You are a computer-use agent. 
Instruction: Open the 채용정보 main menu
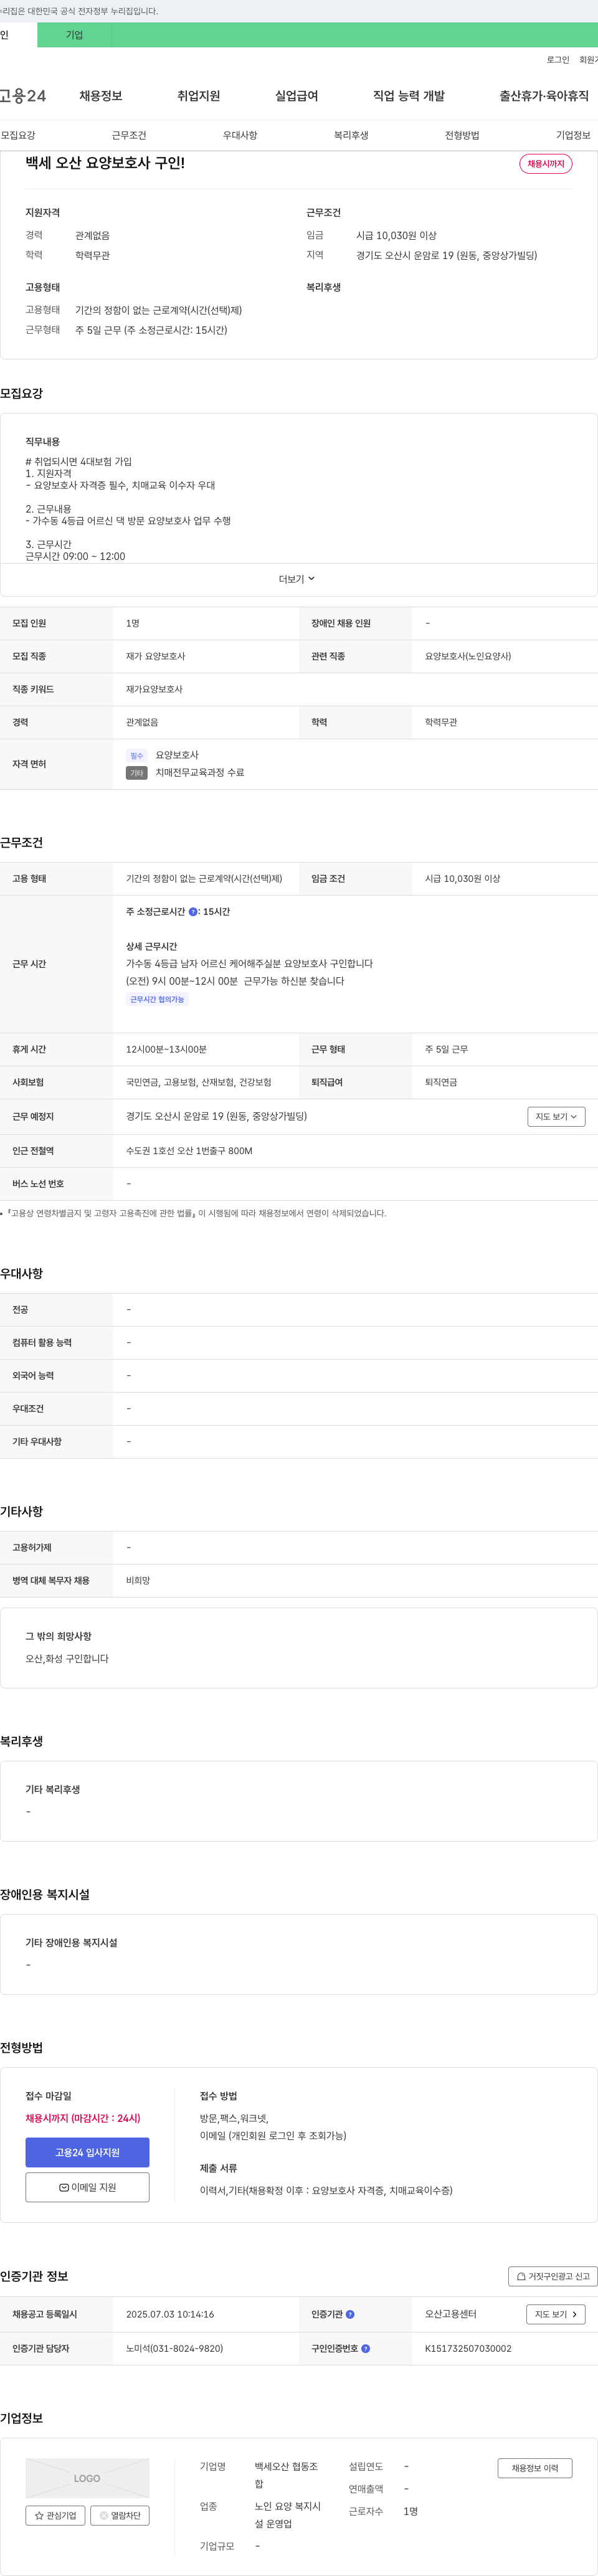(101, 96)
